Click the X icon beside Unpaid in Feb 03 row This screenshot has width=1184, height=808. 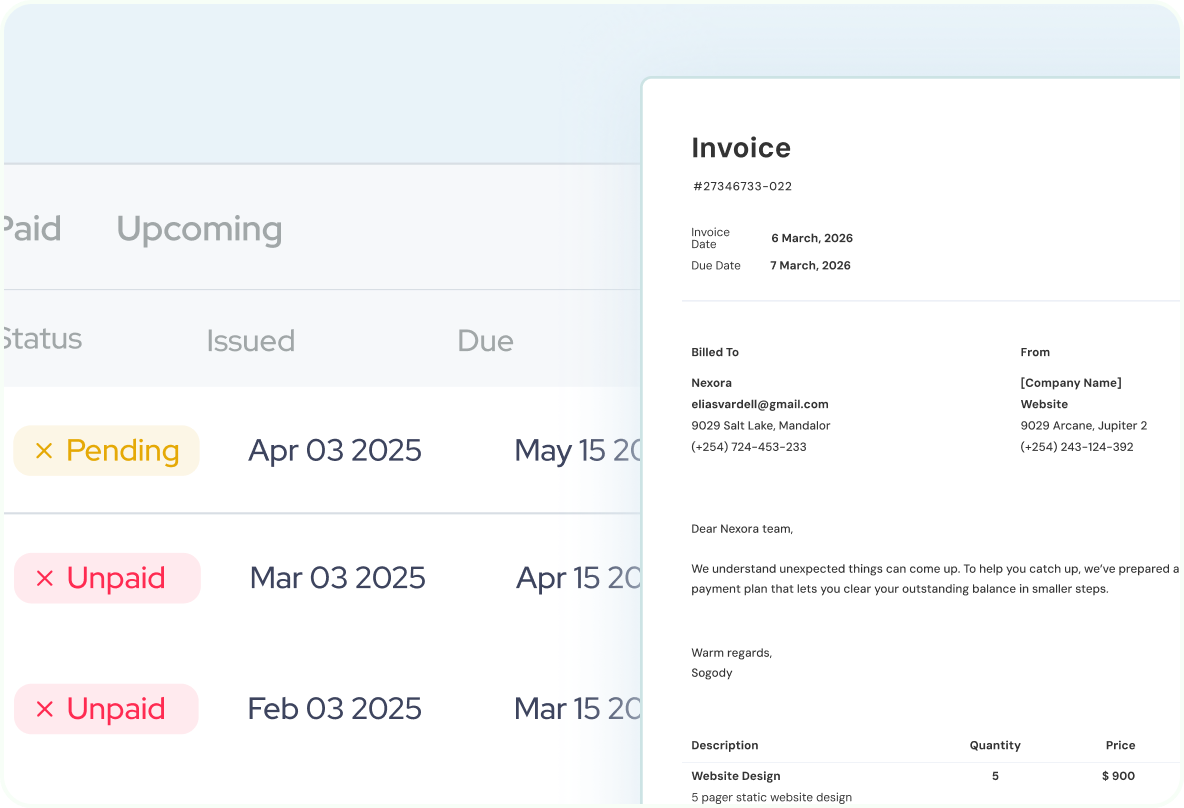(x=45, y=709)
